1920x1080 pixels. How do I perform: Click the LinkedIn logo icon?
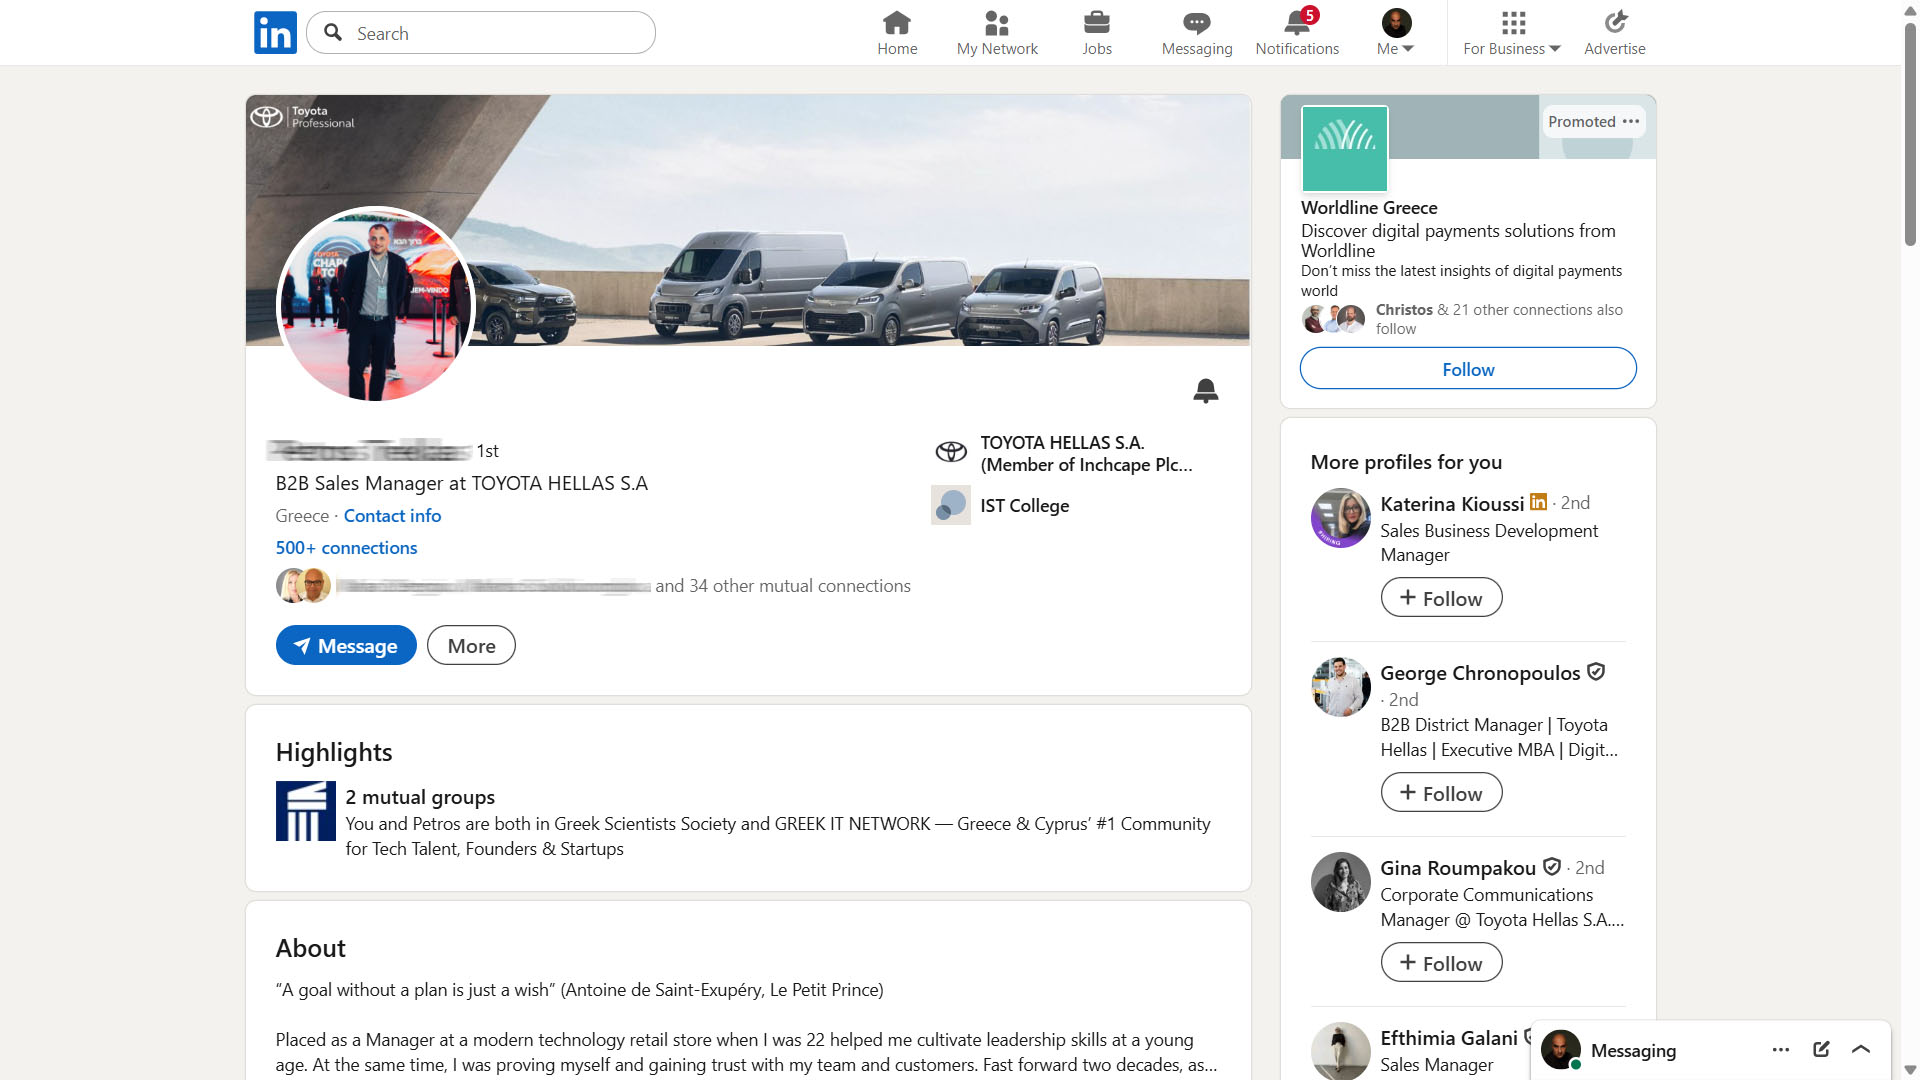coord(275,33)
